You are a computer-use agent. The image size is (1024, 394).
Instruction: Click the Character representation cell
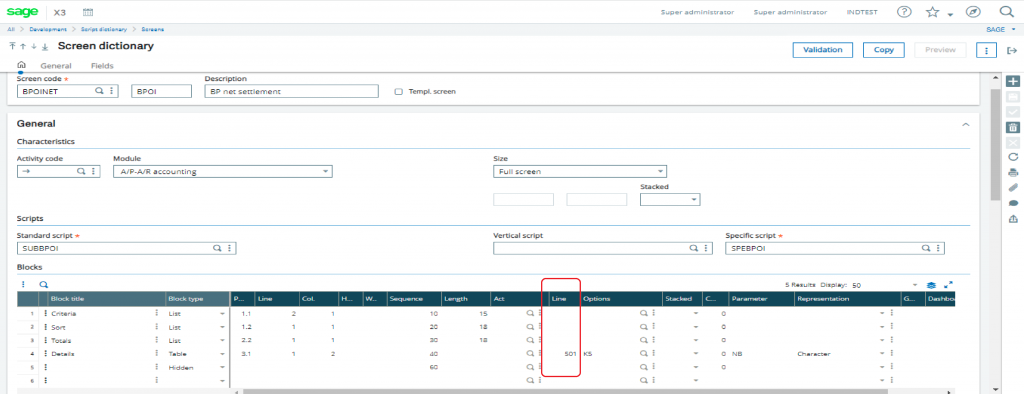(837, 353)
